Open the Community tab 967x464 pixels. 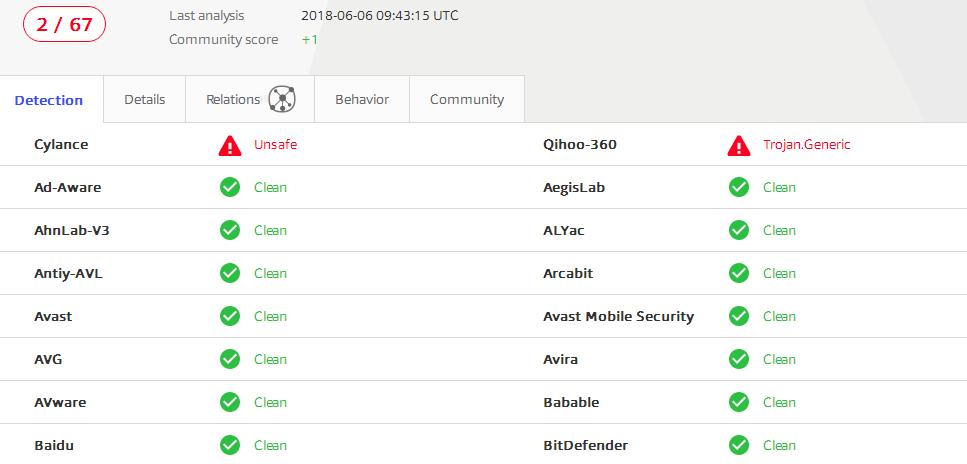pyautogui.click(x=467, y=99)
